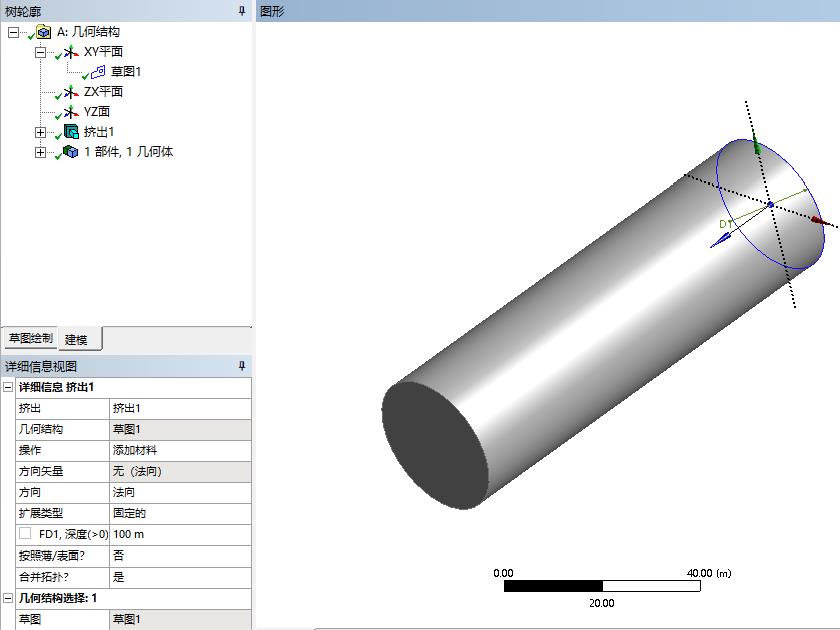
Task: Expand the 1 部件, 1 几何体 node
Action: click(40, 152)
